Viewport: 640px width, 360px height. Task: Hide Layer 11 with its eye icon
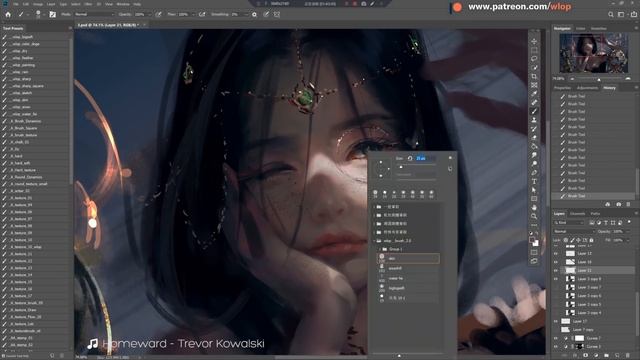point(556,271)
